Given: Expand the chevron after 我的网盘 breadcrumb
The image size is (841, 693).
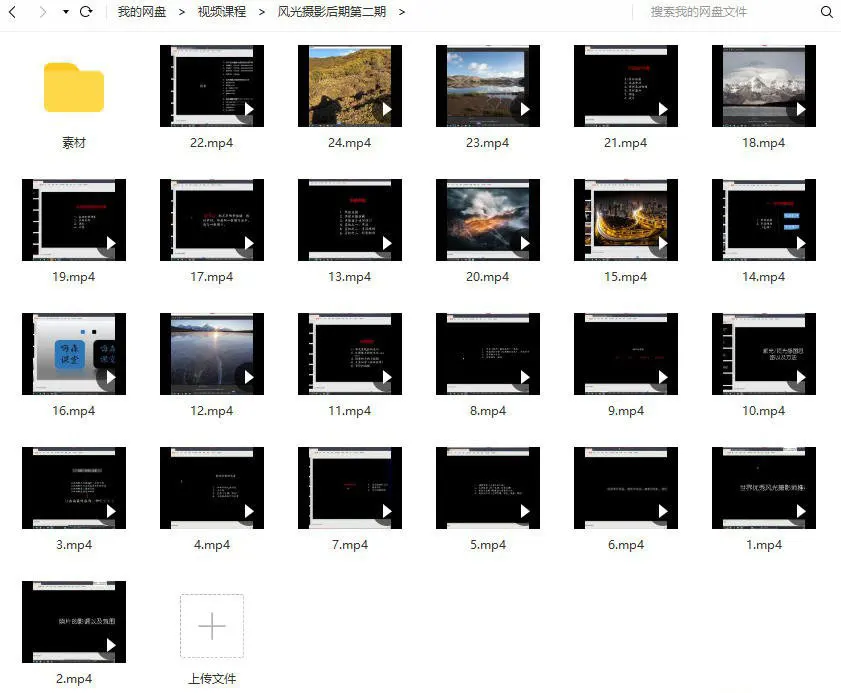Looking at the screenshot, I should [182, 12].
